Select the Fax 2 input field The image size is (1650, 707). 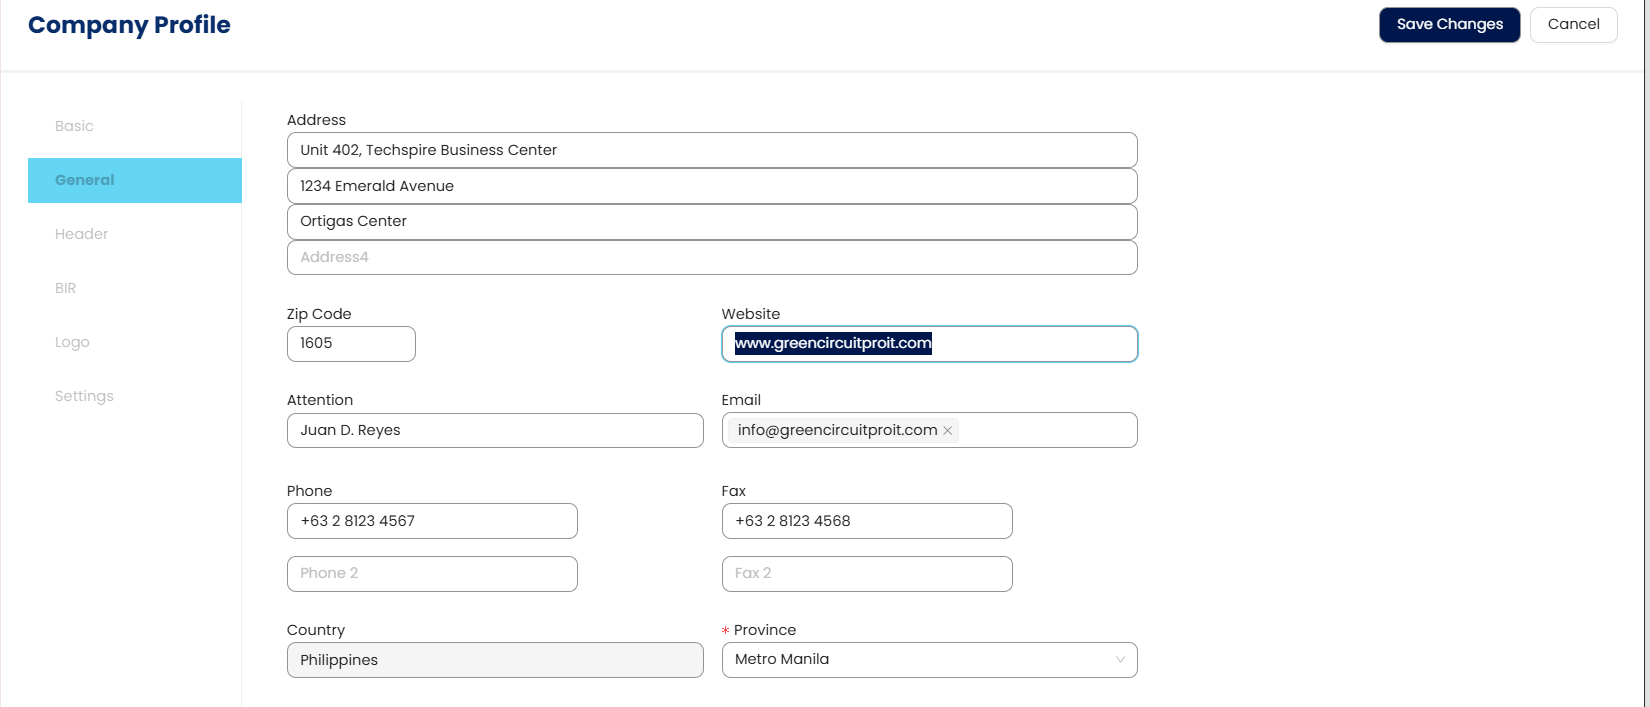pos(867,574)
